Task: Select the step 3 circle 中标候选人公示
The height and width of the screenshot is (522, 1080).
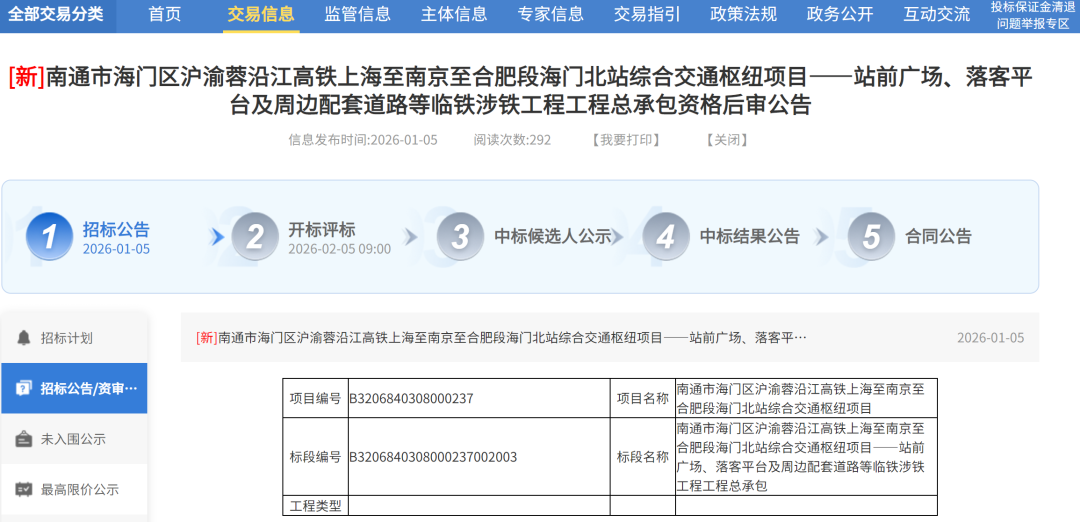Action: click(x=460, y=237)
